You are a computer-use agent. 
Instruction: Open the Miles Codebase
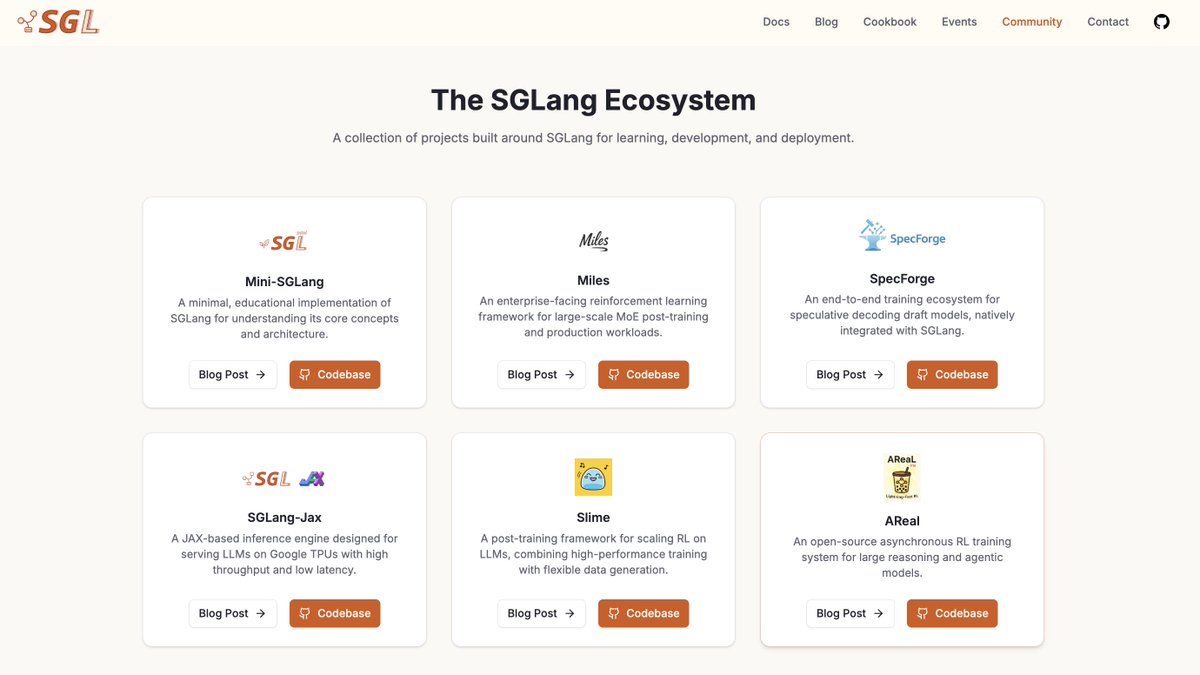pos(644,374)
